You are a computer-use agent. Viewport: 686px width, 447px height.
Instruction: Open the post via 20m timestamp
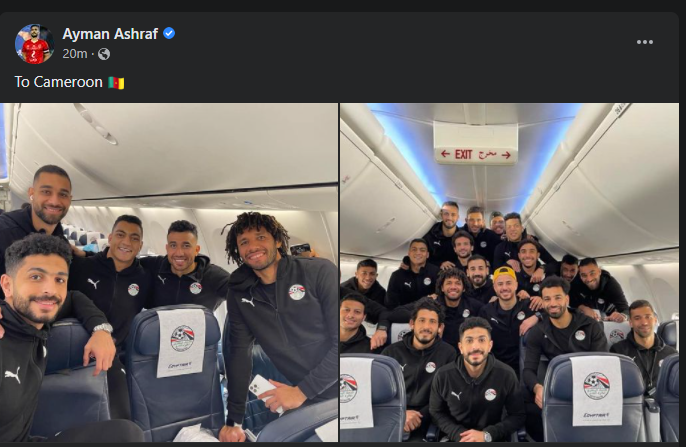coord(75,54)
